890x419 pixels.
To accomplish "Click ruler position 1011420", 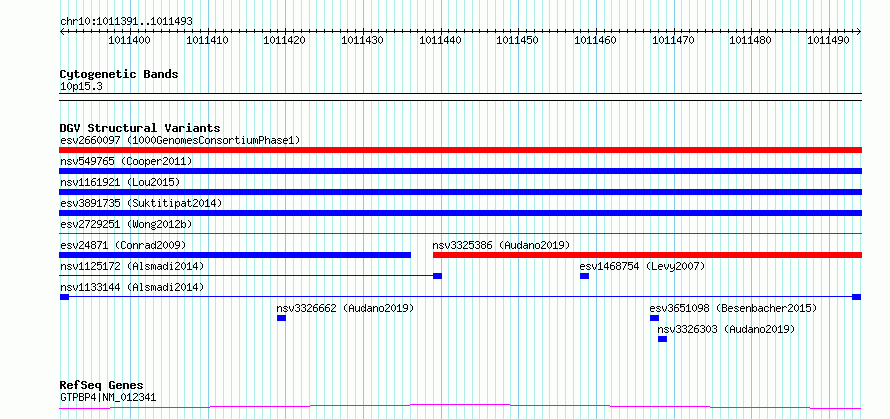I will pyautogui.click(x=284, y=40).
